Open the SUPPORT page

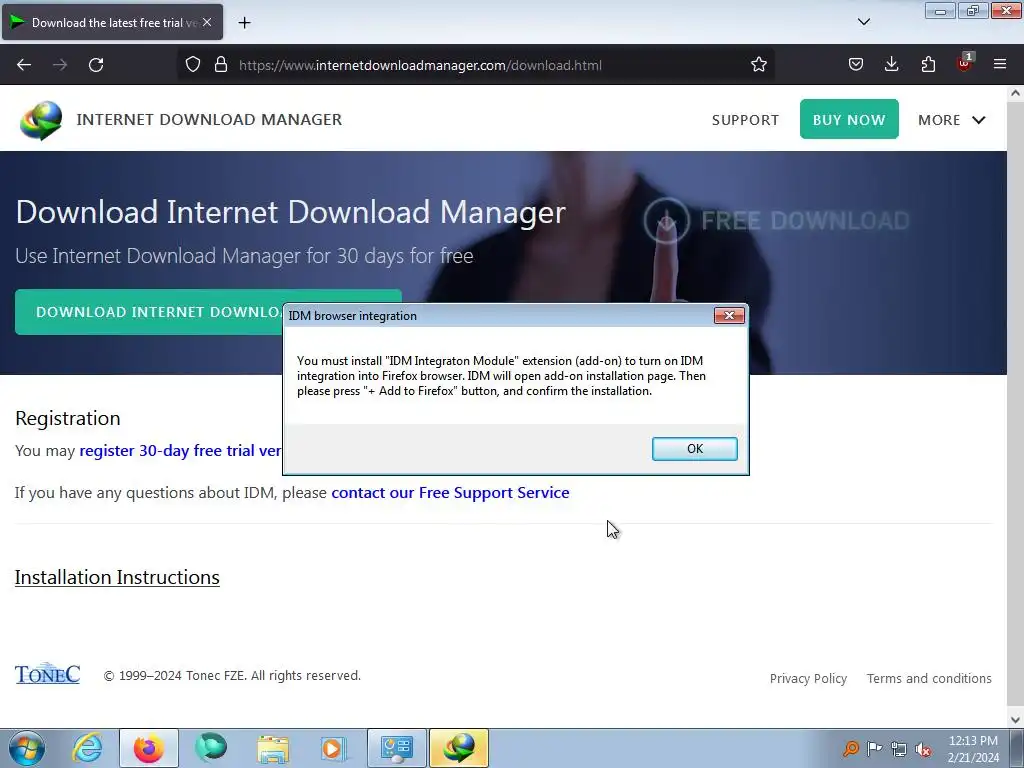click(745, 120)
